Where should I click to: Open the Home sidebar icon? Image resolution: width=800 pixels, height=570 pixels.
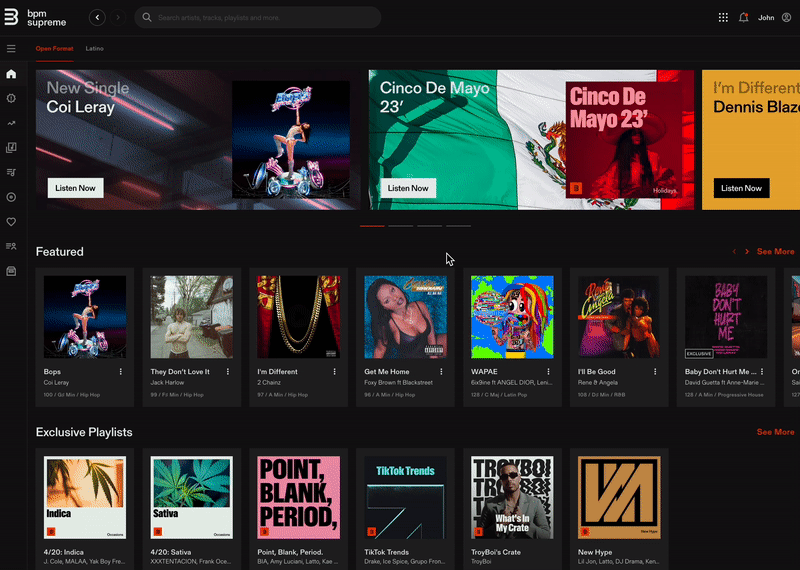tap(11, 74)
